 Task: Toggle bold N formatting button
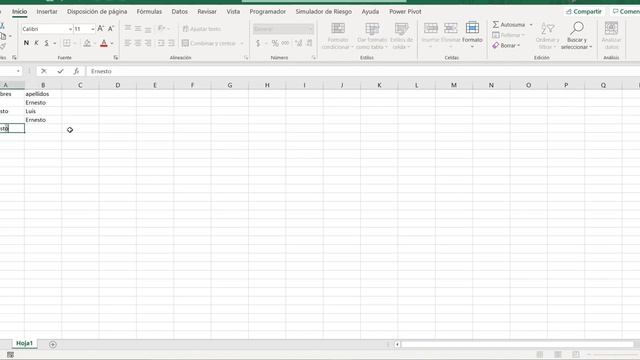tap(27, 43)
